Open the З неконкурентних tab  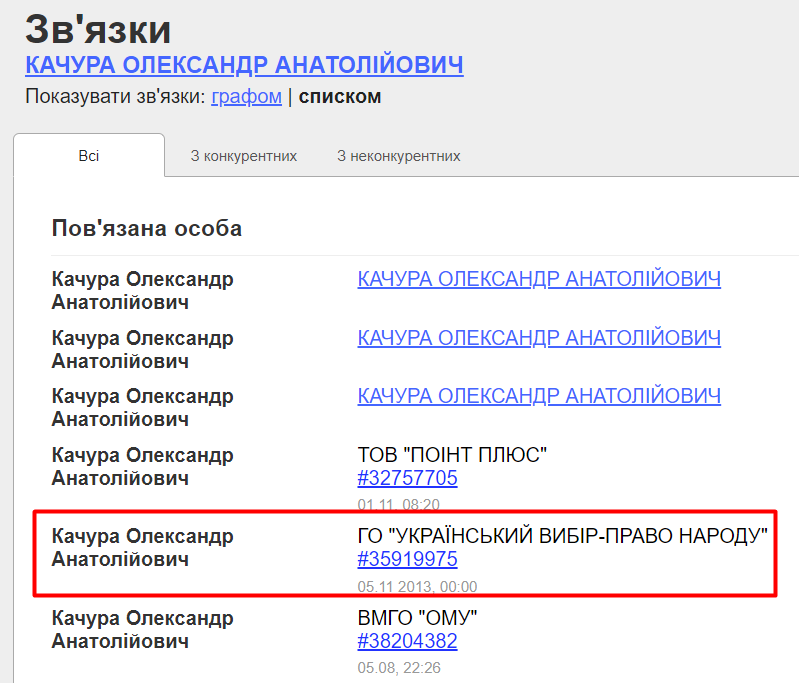point(398,156)
